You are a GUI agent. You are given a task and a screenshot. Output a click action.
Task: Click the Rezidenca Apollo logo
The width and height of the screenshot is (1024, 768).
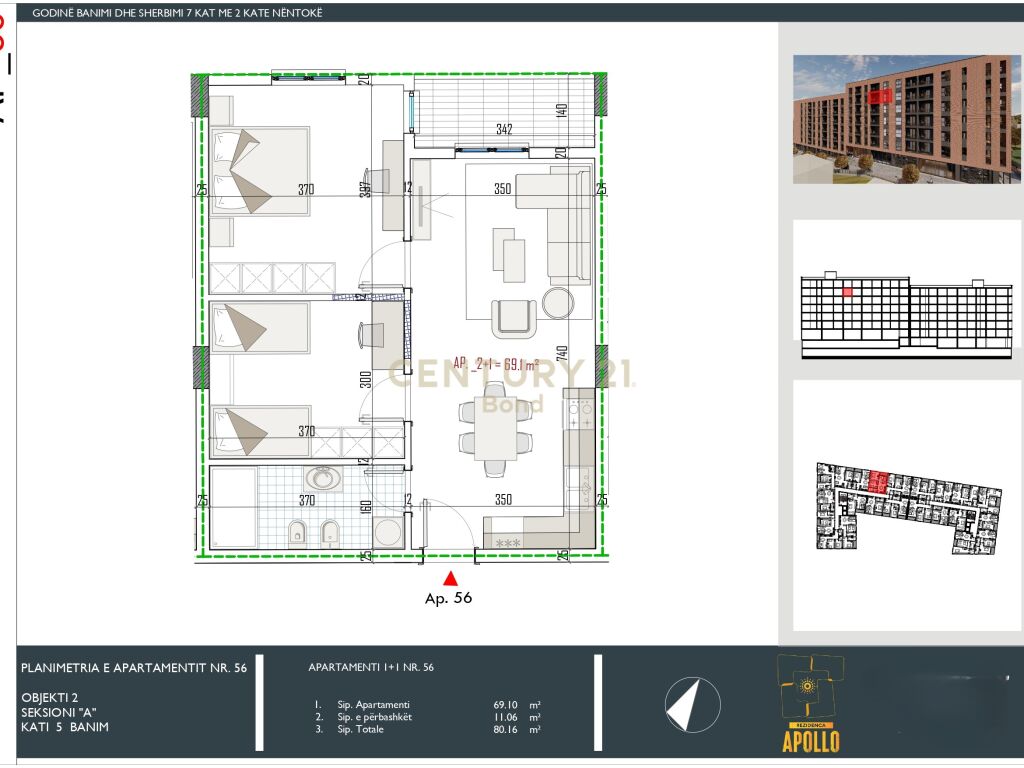(810, 703)
